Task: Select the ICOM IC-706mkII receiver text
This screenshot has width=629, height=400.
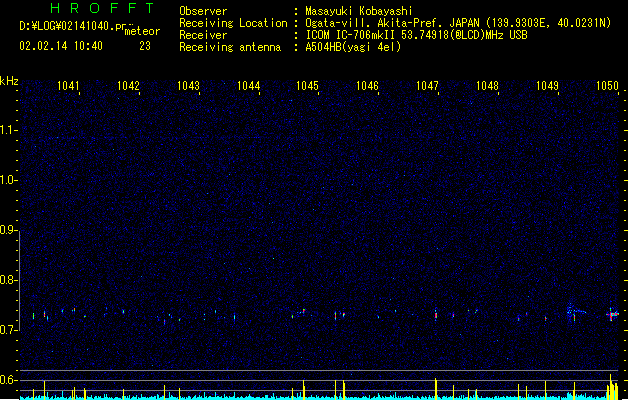Action: [416, 35]
